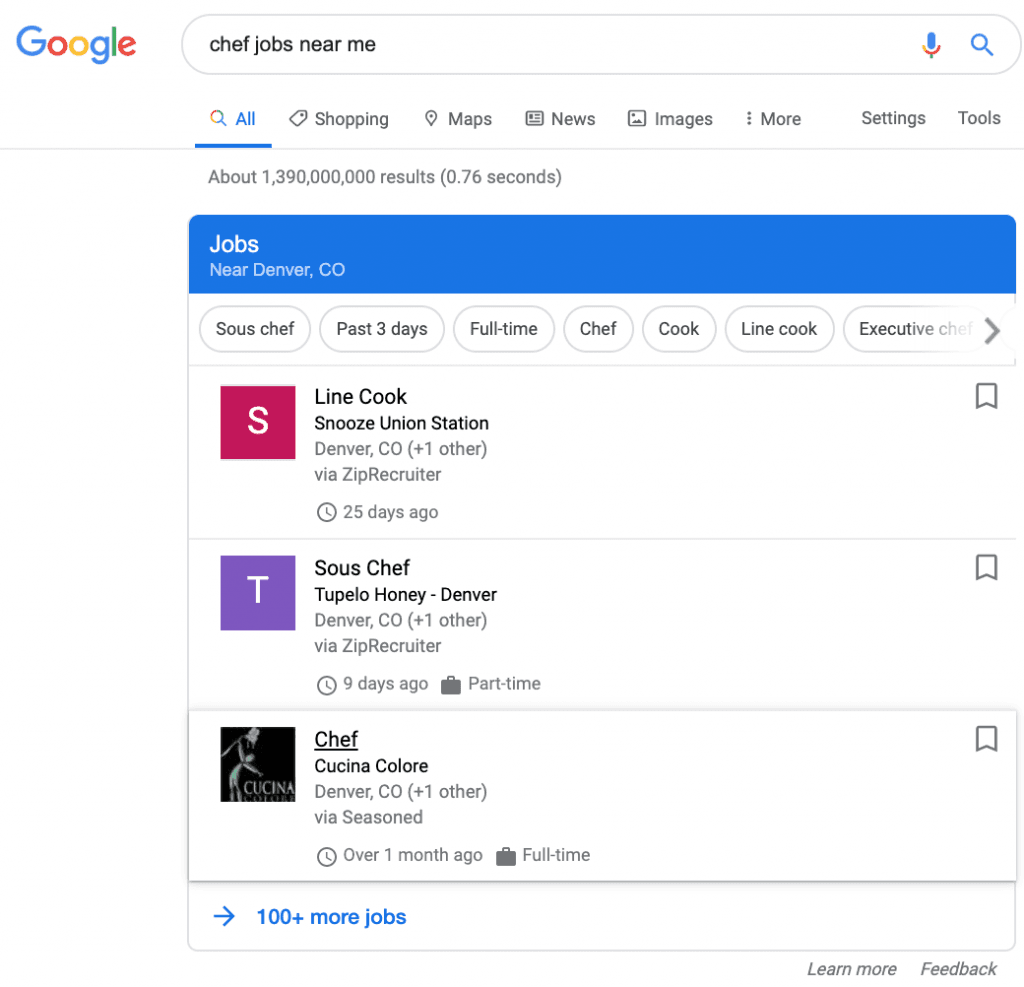This screenshot has width=1024, height=987.
Task: Save the Line Cook job with bookmark
Action: tap(986, 396)
